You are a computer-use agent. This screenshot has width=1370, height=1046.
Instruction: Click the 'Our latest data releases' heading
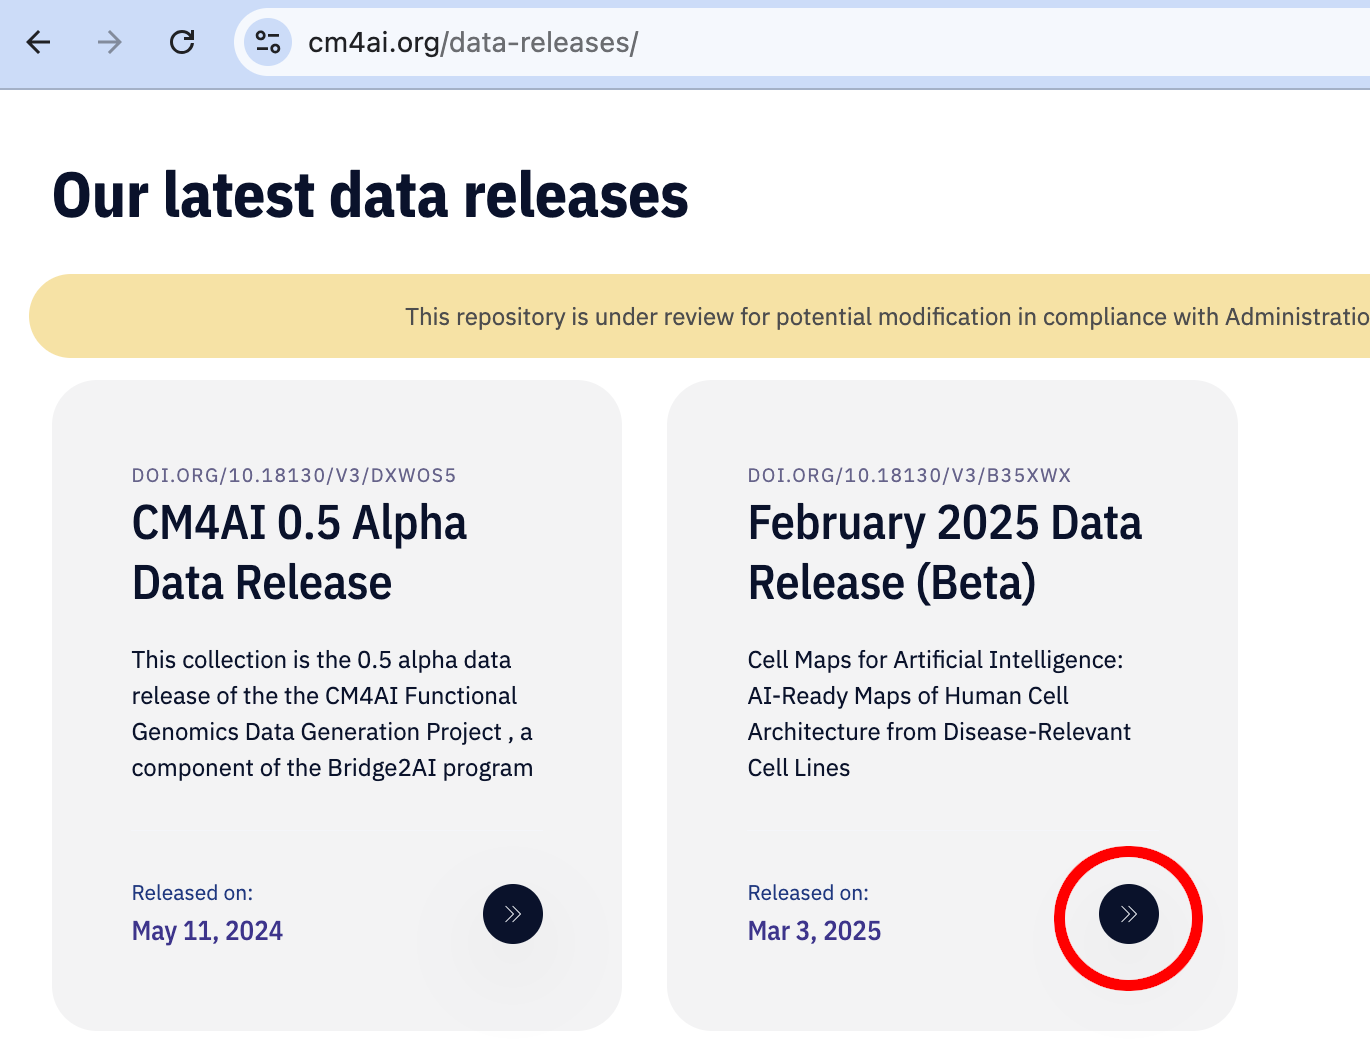click(x=371, y=195)
